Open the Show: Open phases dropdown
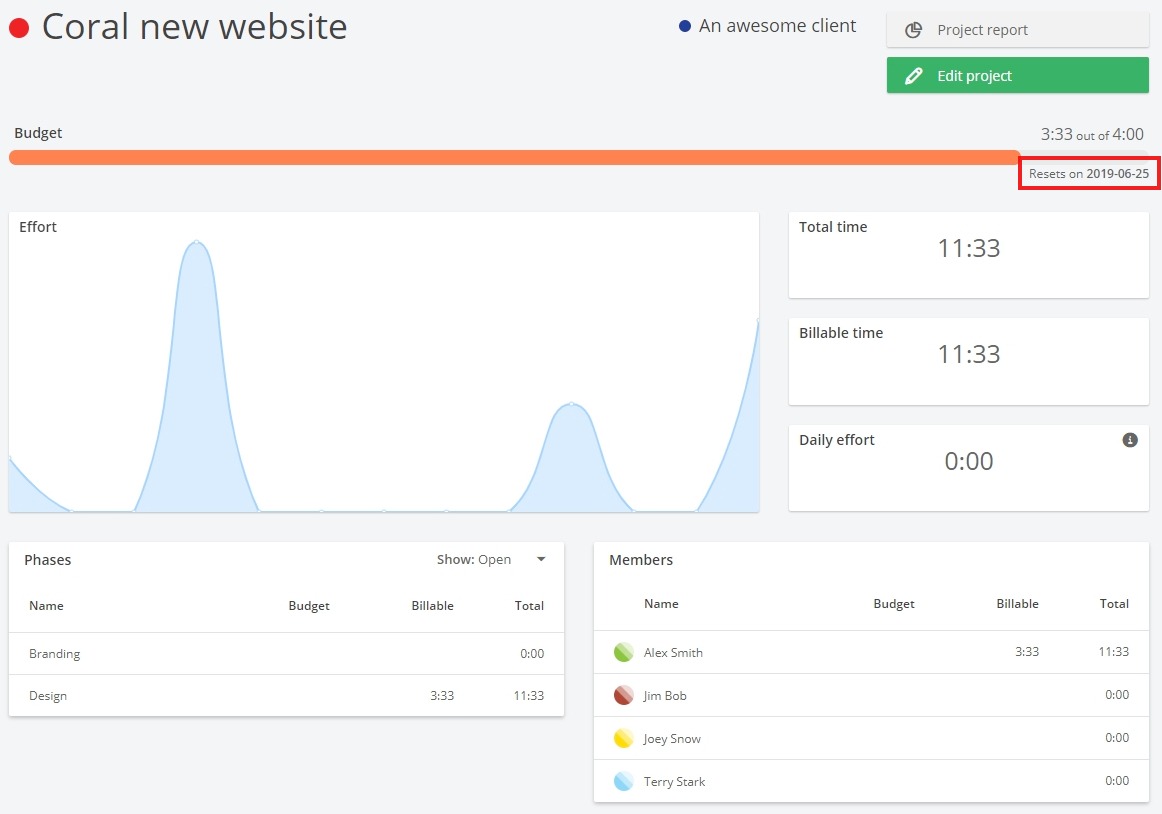The width and height of the screenshot is (1162, 814). point(491,560)
